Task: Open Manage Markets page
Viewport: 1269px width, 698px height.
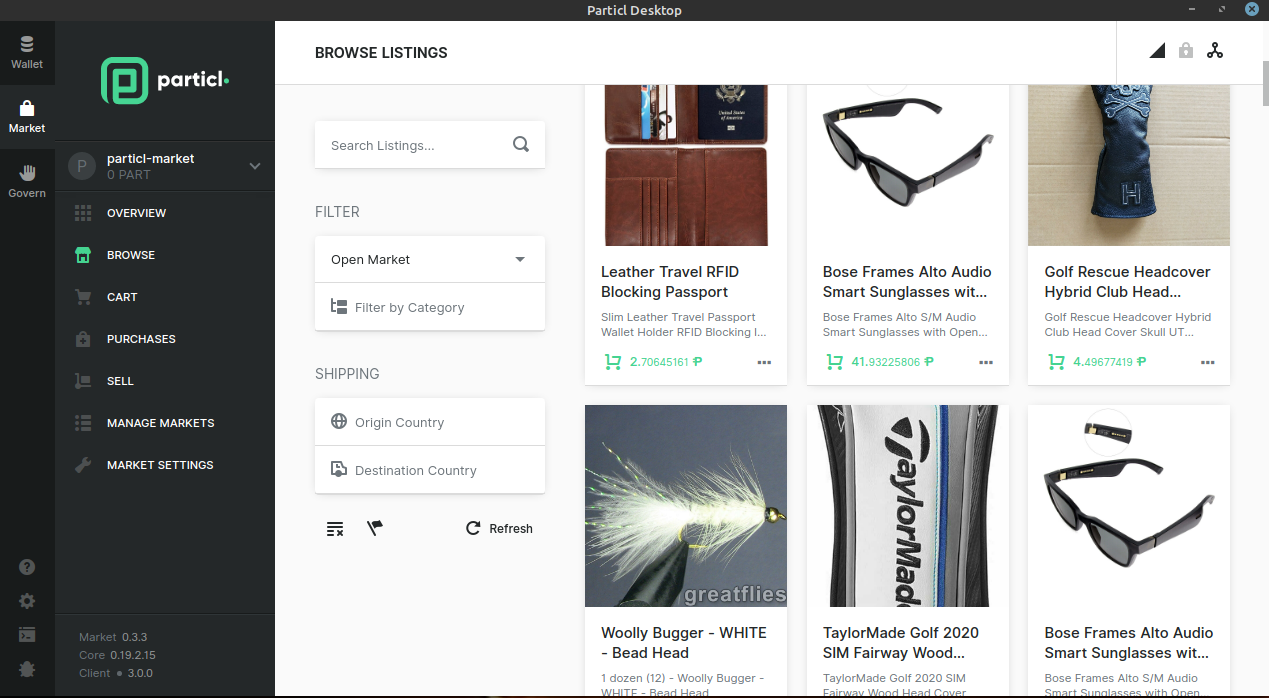Action: [165, 423]
